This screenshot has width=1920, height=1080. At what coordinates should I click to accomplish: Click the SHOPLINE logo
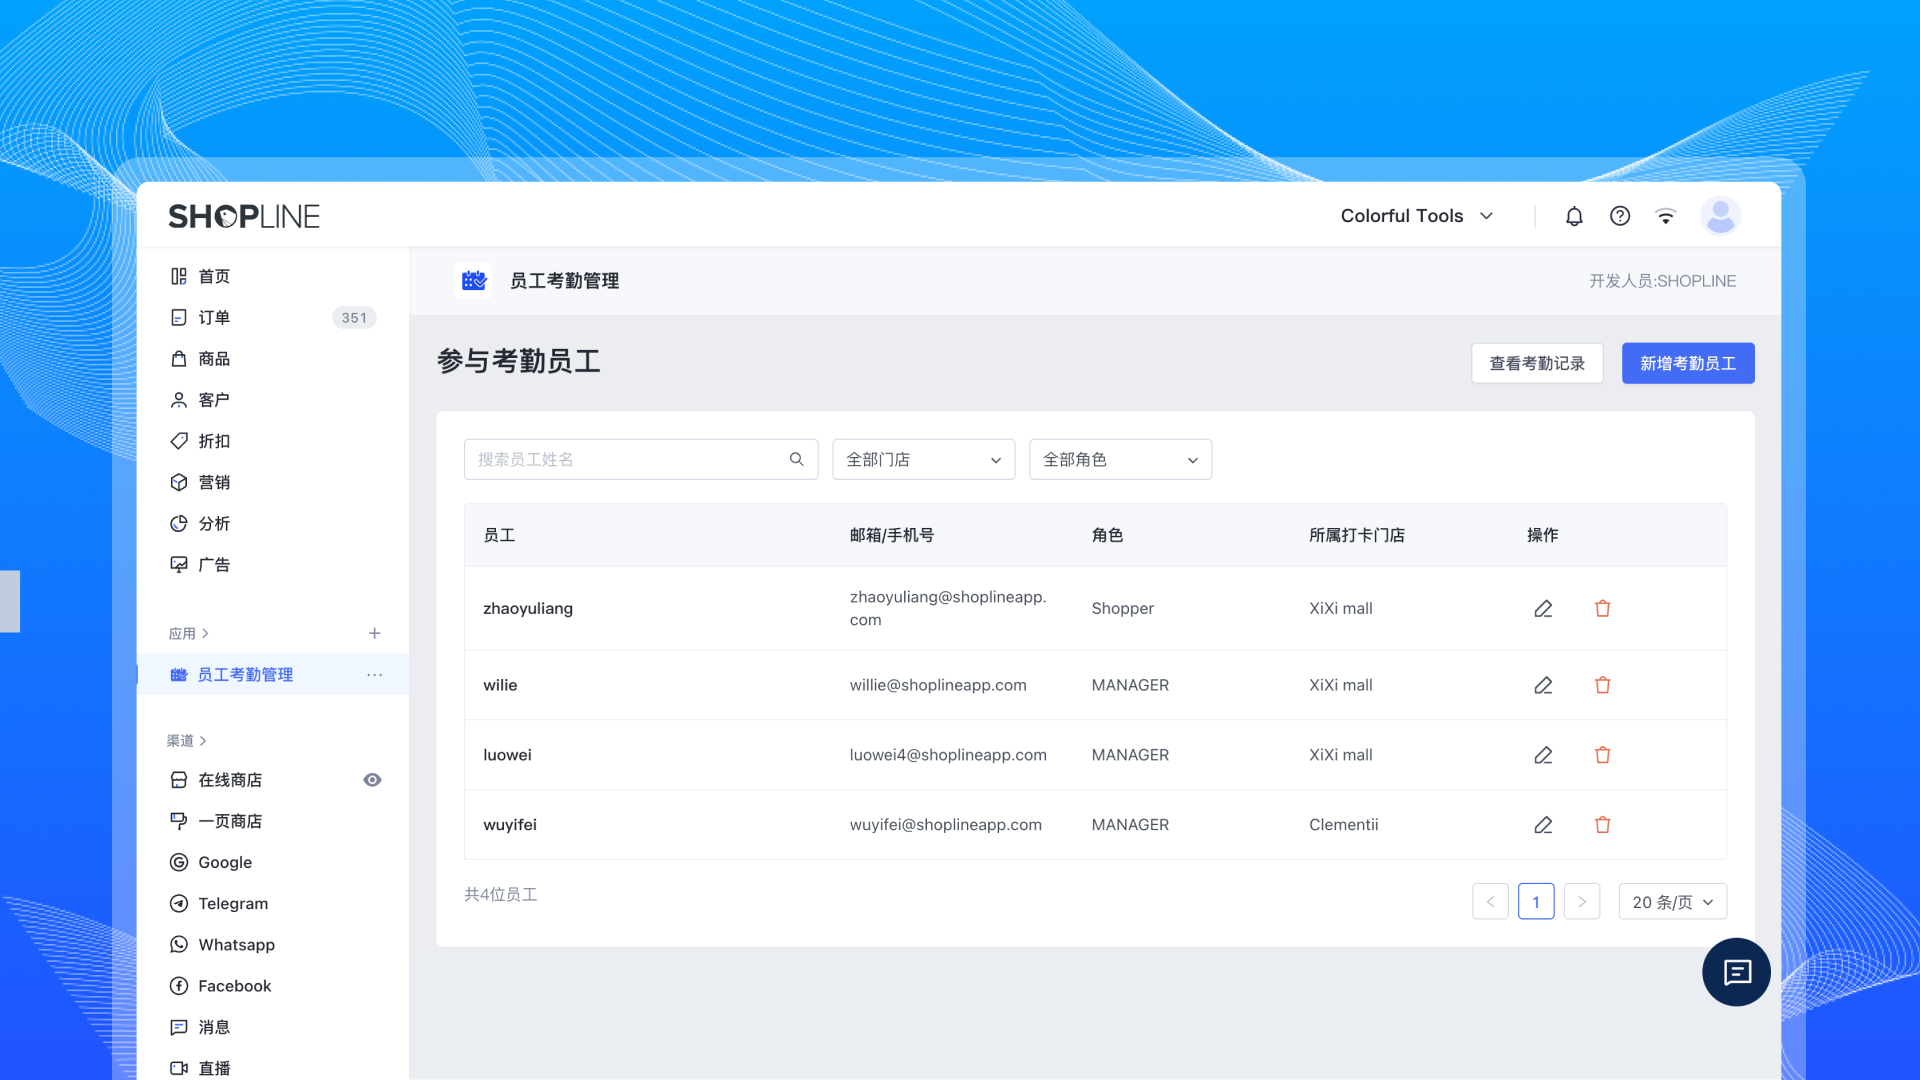coord(244,216)
